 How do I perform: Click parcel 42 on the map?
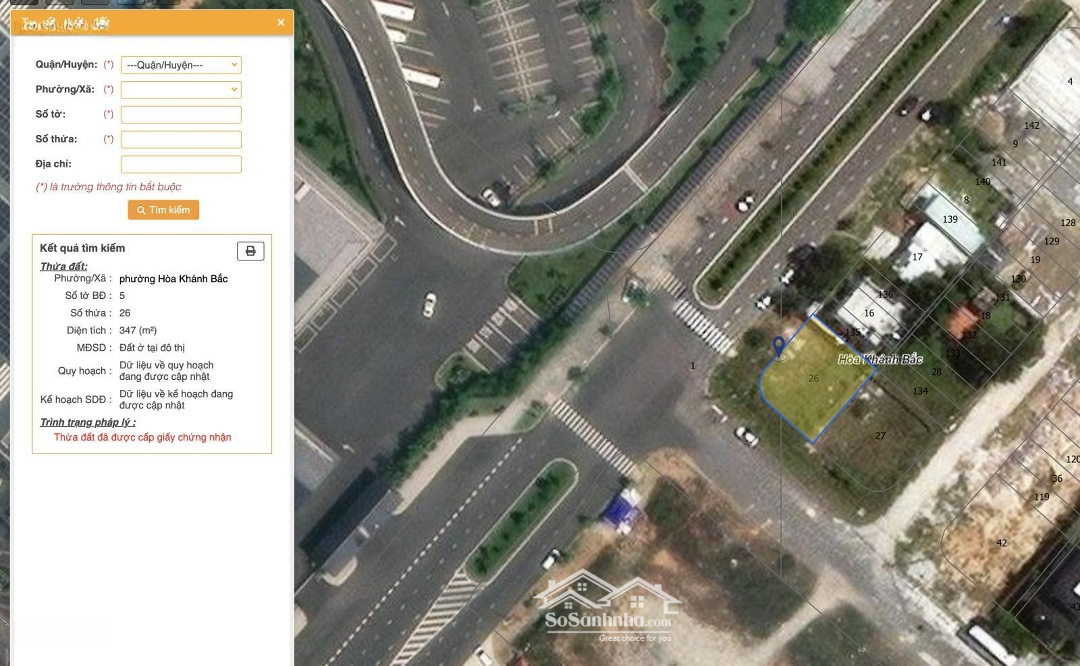point(1001,543)
